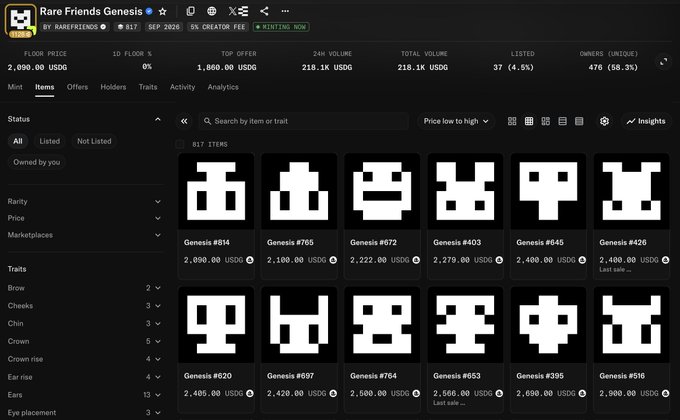
Task: Click the 817 item count tag
Action: pyautogui.click(x=128, y=27)
